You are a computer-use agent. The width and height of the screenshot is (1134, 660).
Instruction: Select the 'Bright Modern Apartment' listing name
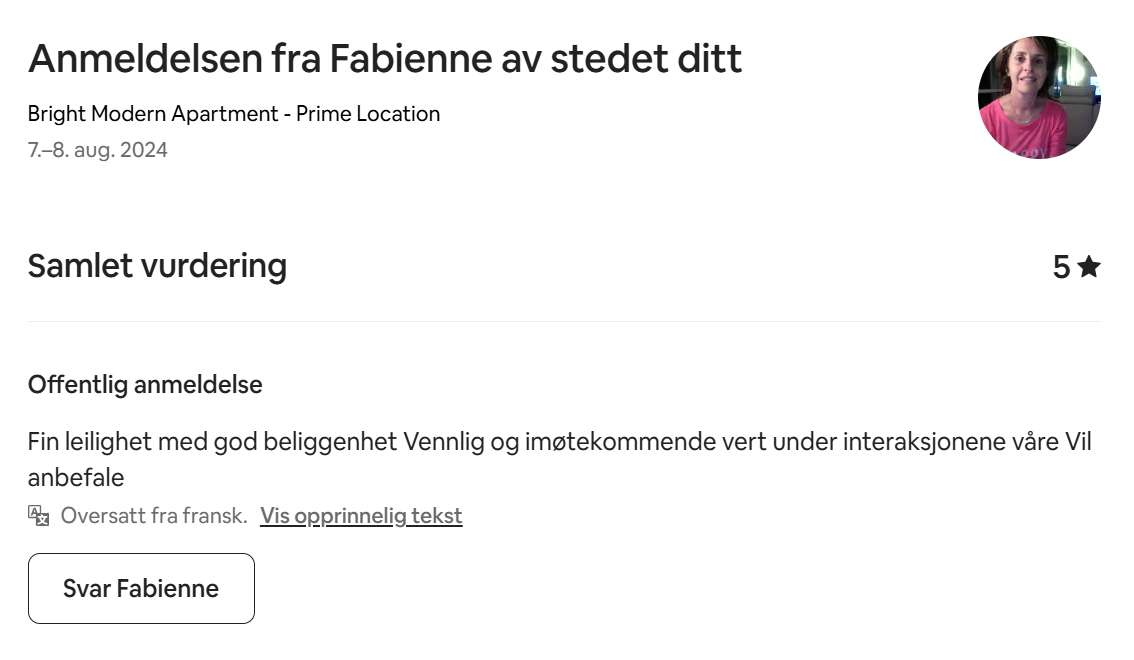(x=153, y=114)
